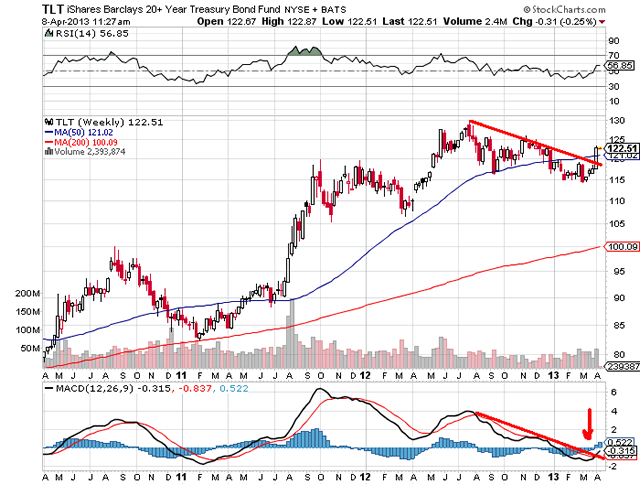The image size is (640, 485).
Task: Click the 239387 volume tag at the axis bottom
Action: [622, 367]
